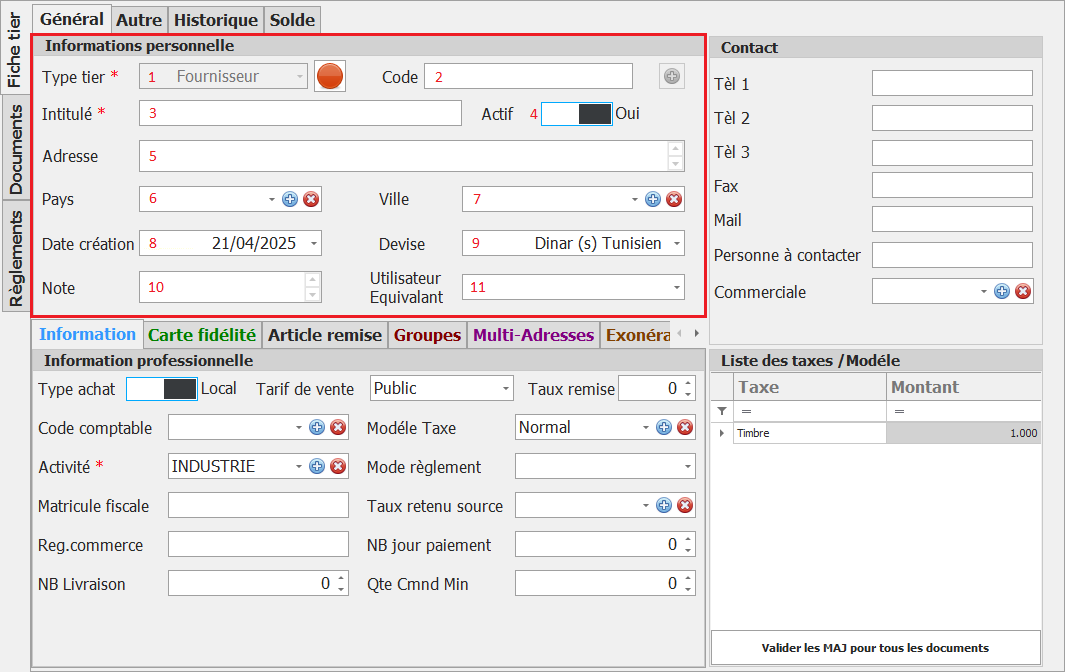Click the grey plus icon next to Code

point(671,76)
